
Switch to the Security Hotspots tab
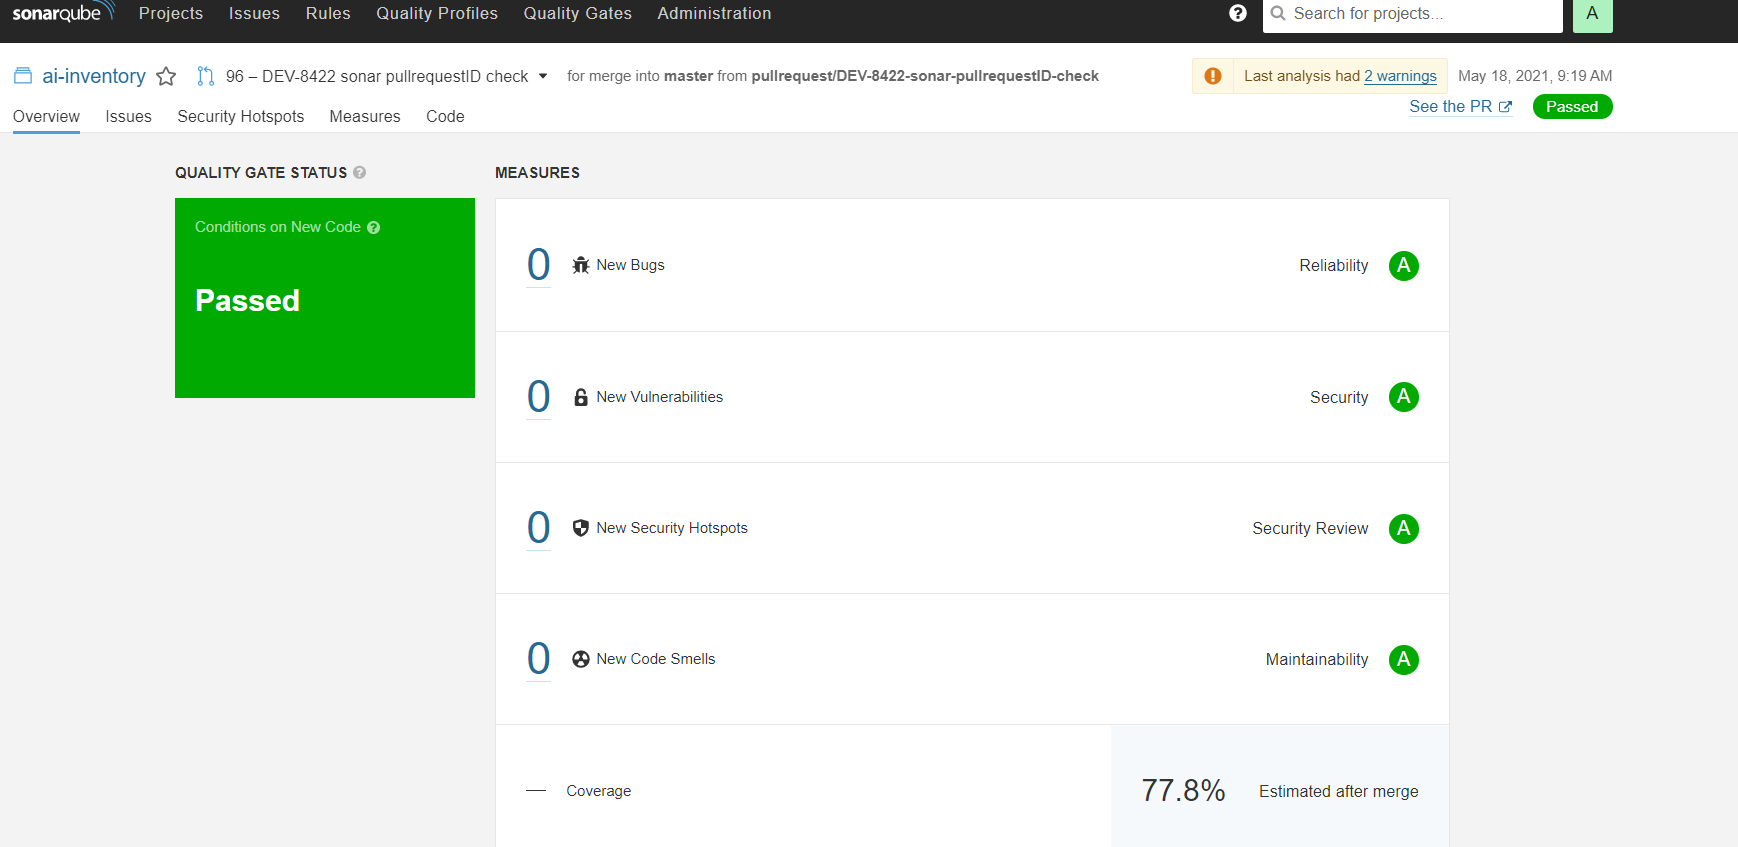point(240,116)
